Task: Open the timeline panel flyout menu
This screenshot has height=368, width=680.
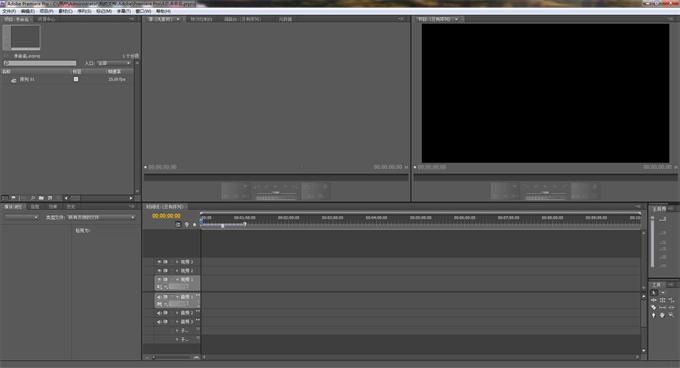Action: coord(638,206)
